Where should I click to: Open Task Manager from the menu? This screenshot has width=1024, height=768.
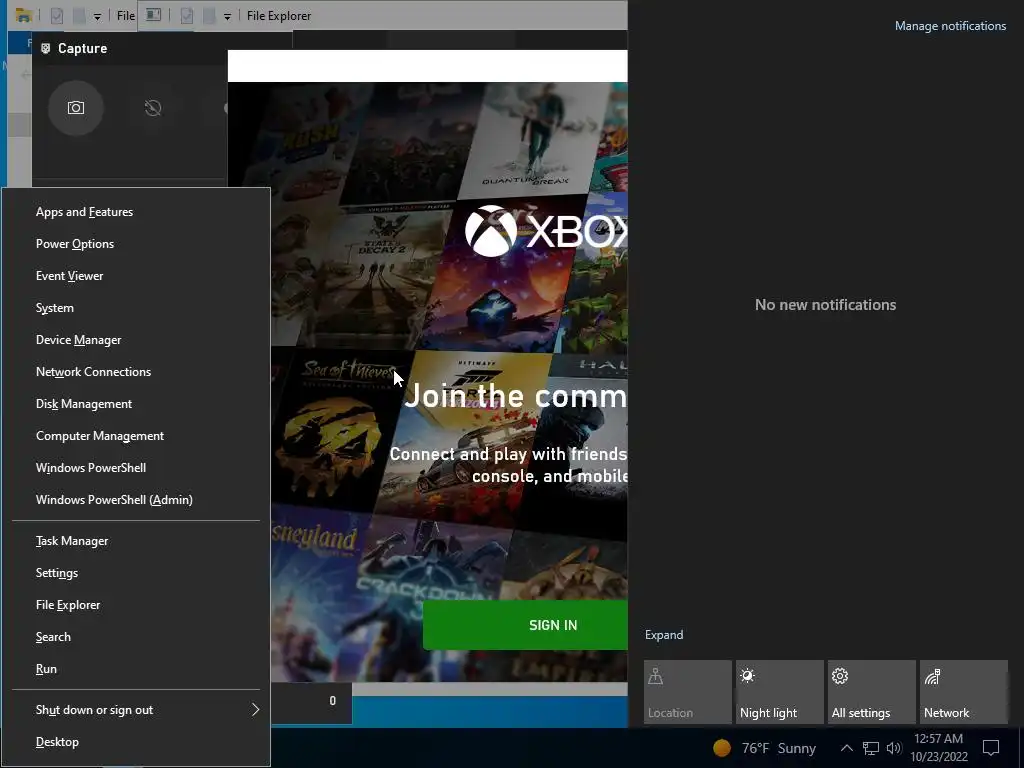coord(136,541)
